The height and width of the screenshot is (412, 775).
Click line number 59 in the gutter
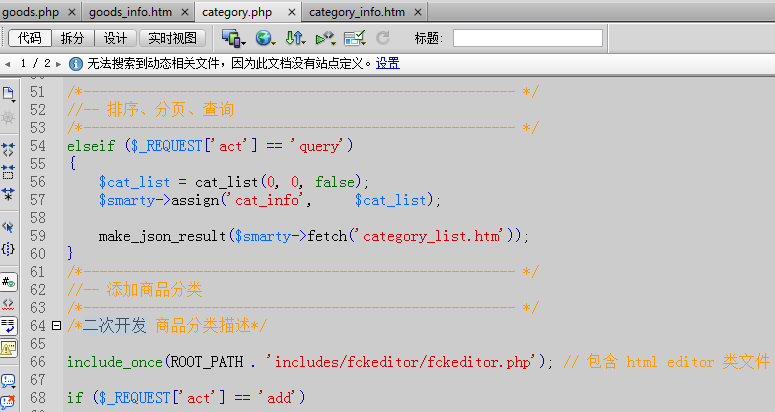38,236
